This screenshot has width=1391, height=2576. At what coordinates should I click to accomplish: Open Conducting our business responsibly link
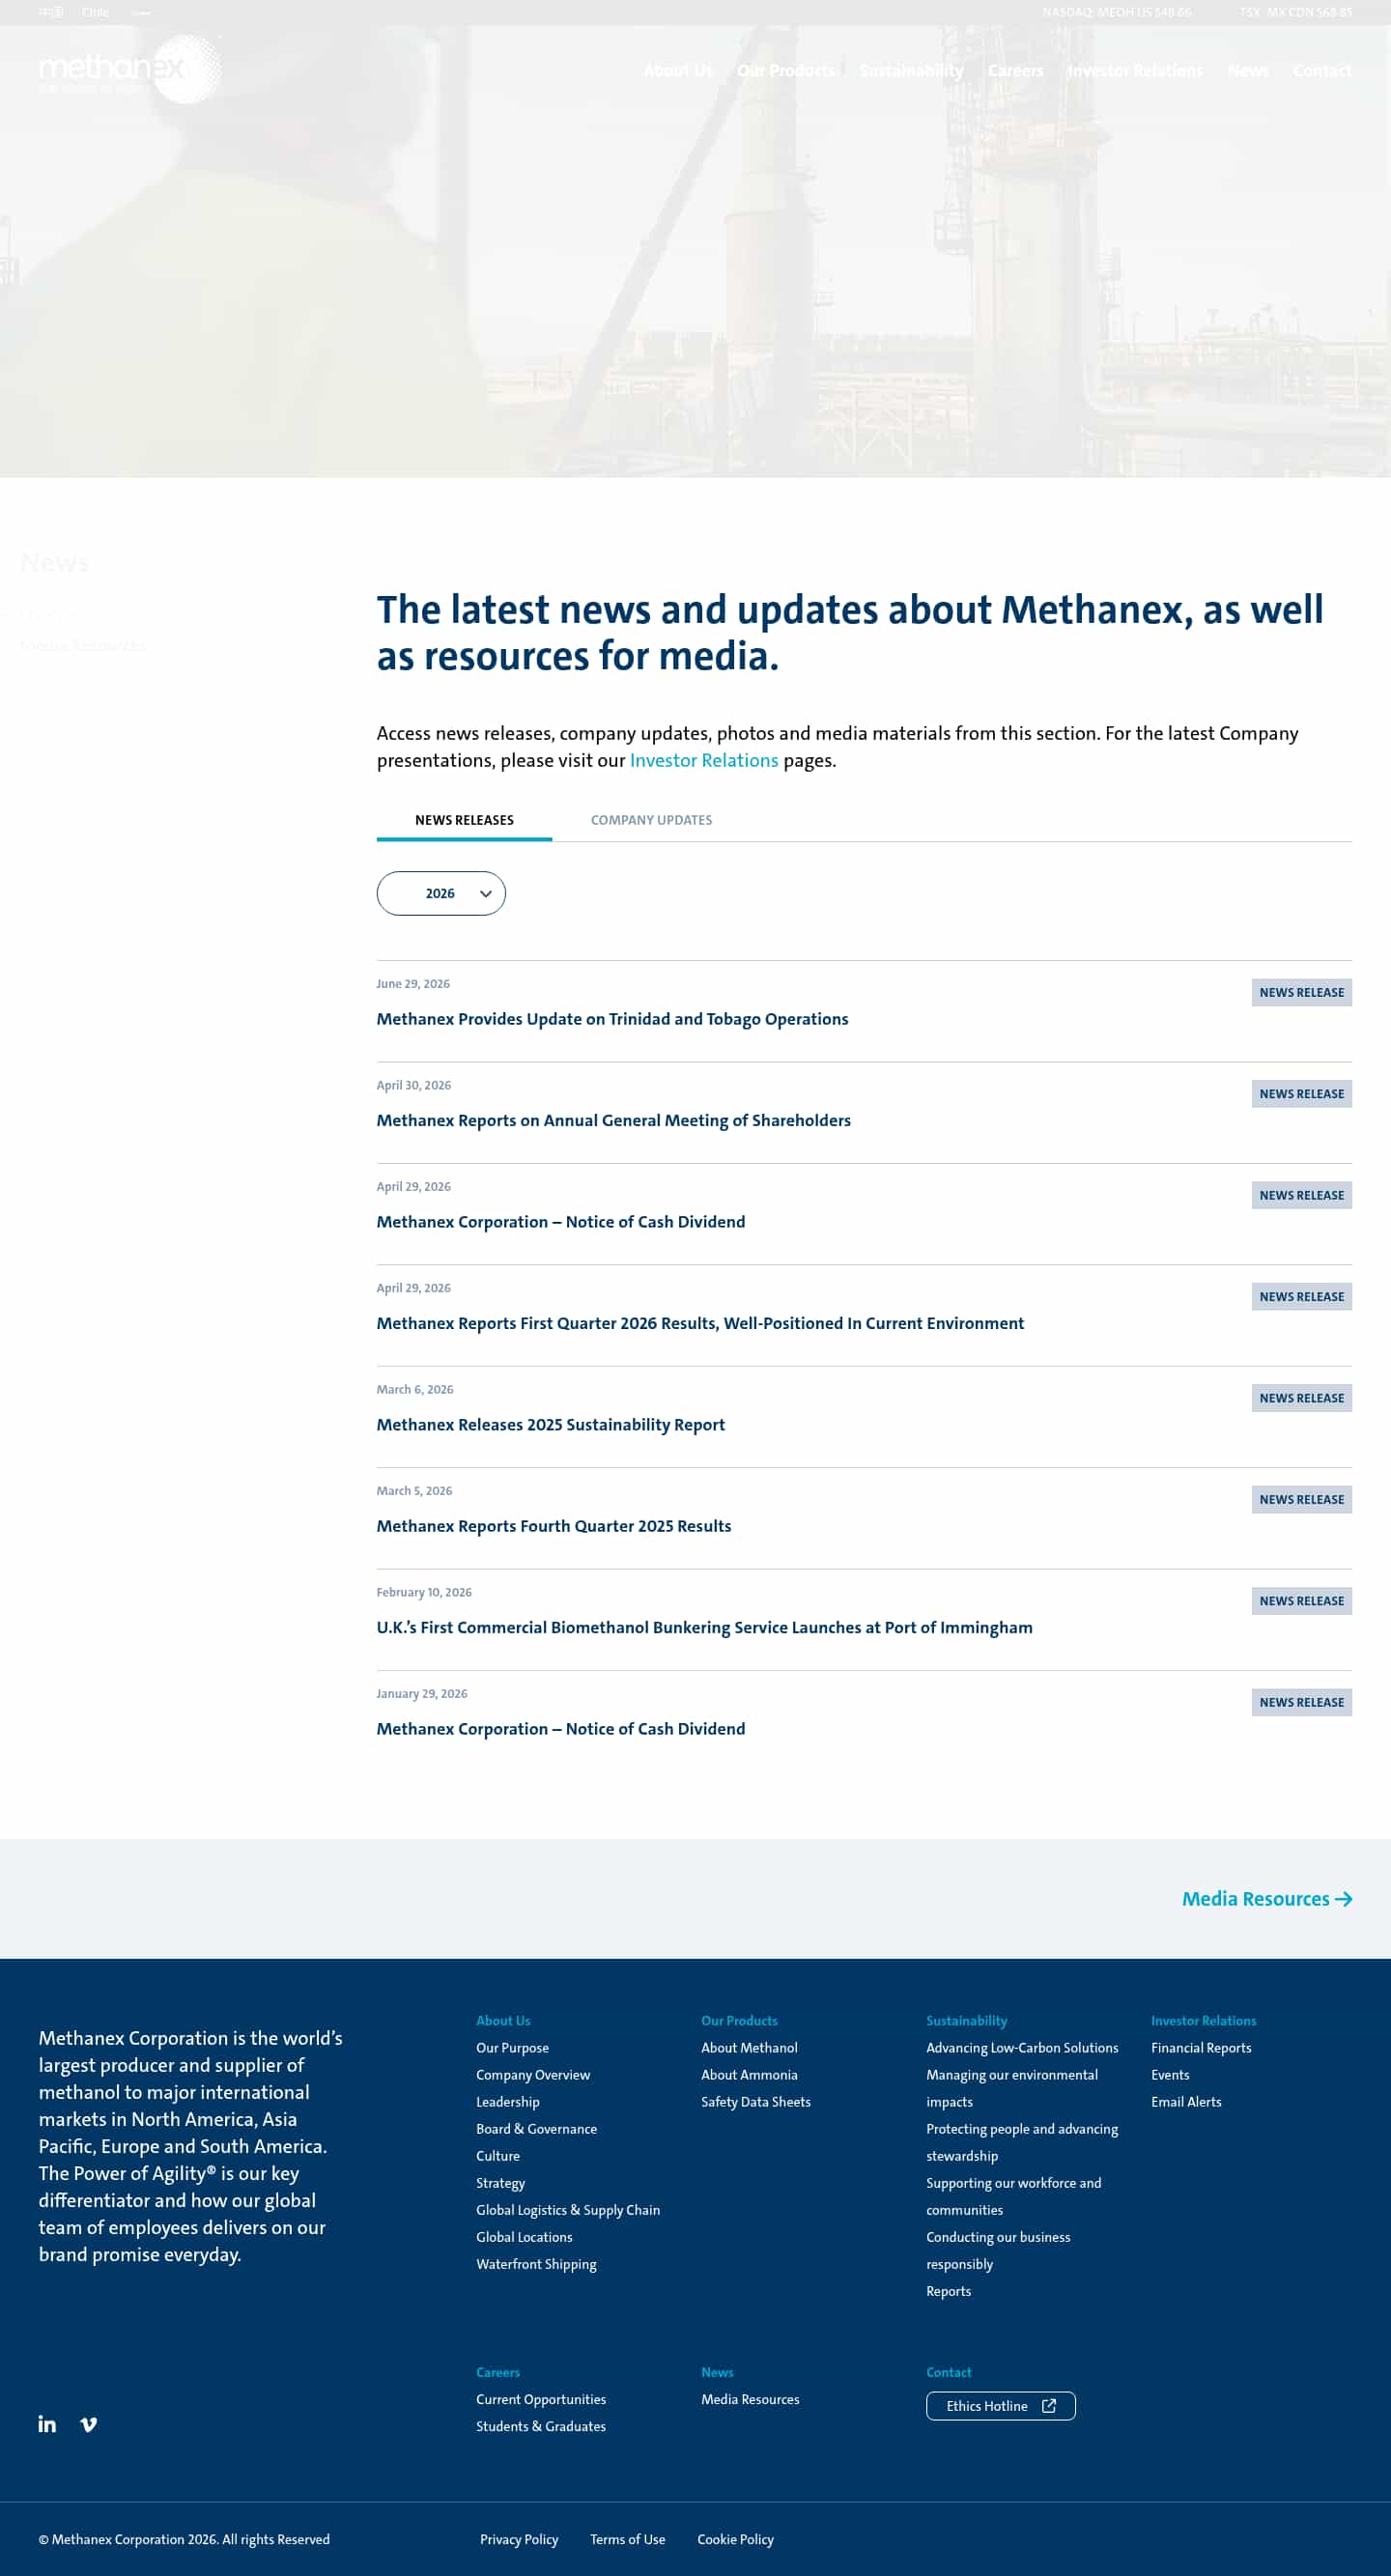point(998,2250)
